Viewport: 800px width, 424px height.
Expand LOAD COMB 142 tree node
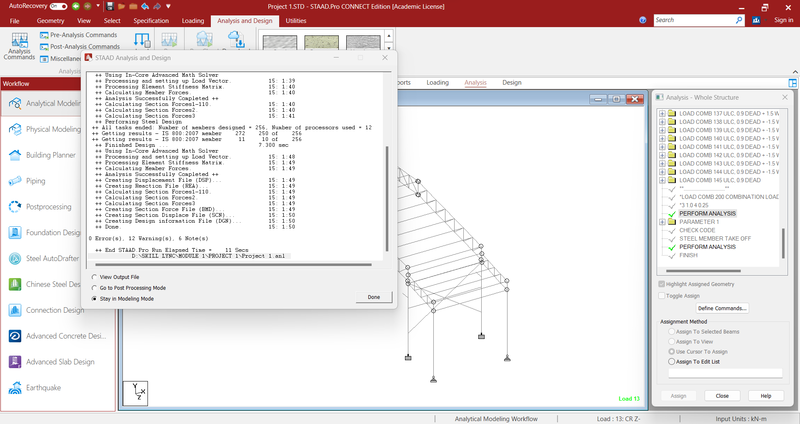click(x=662, y=155)
